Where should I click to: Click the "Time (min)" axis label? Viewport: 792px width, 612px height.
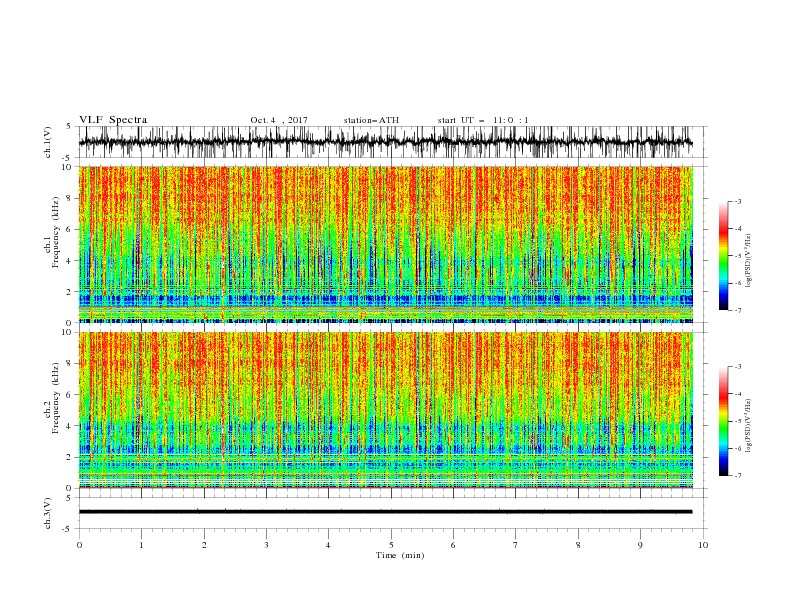coord(400,555)
